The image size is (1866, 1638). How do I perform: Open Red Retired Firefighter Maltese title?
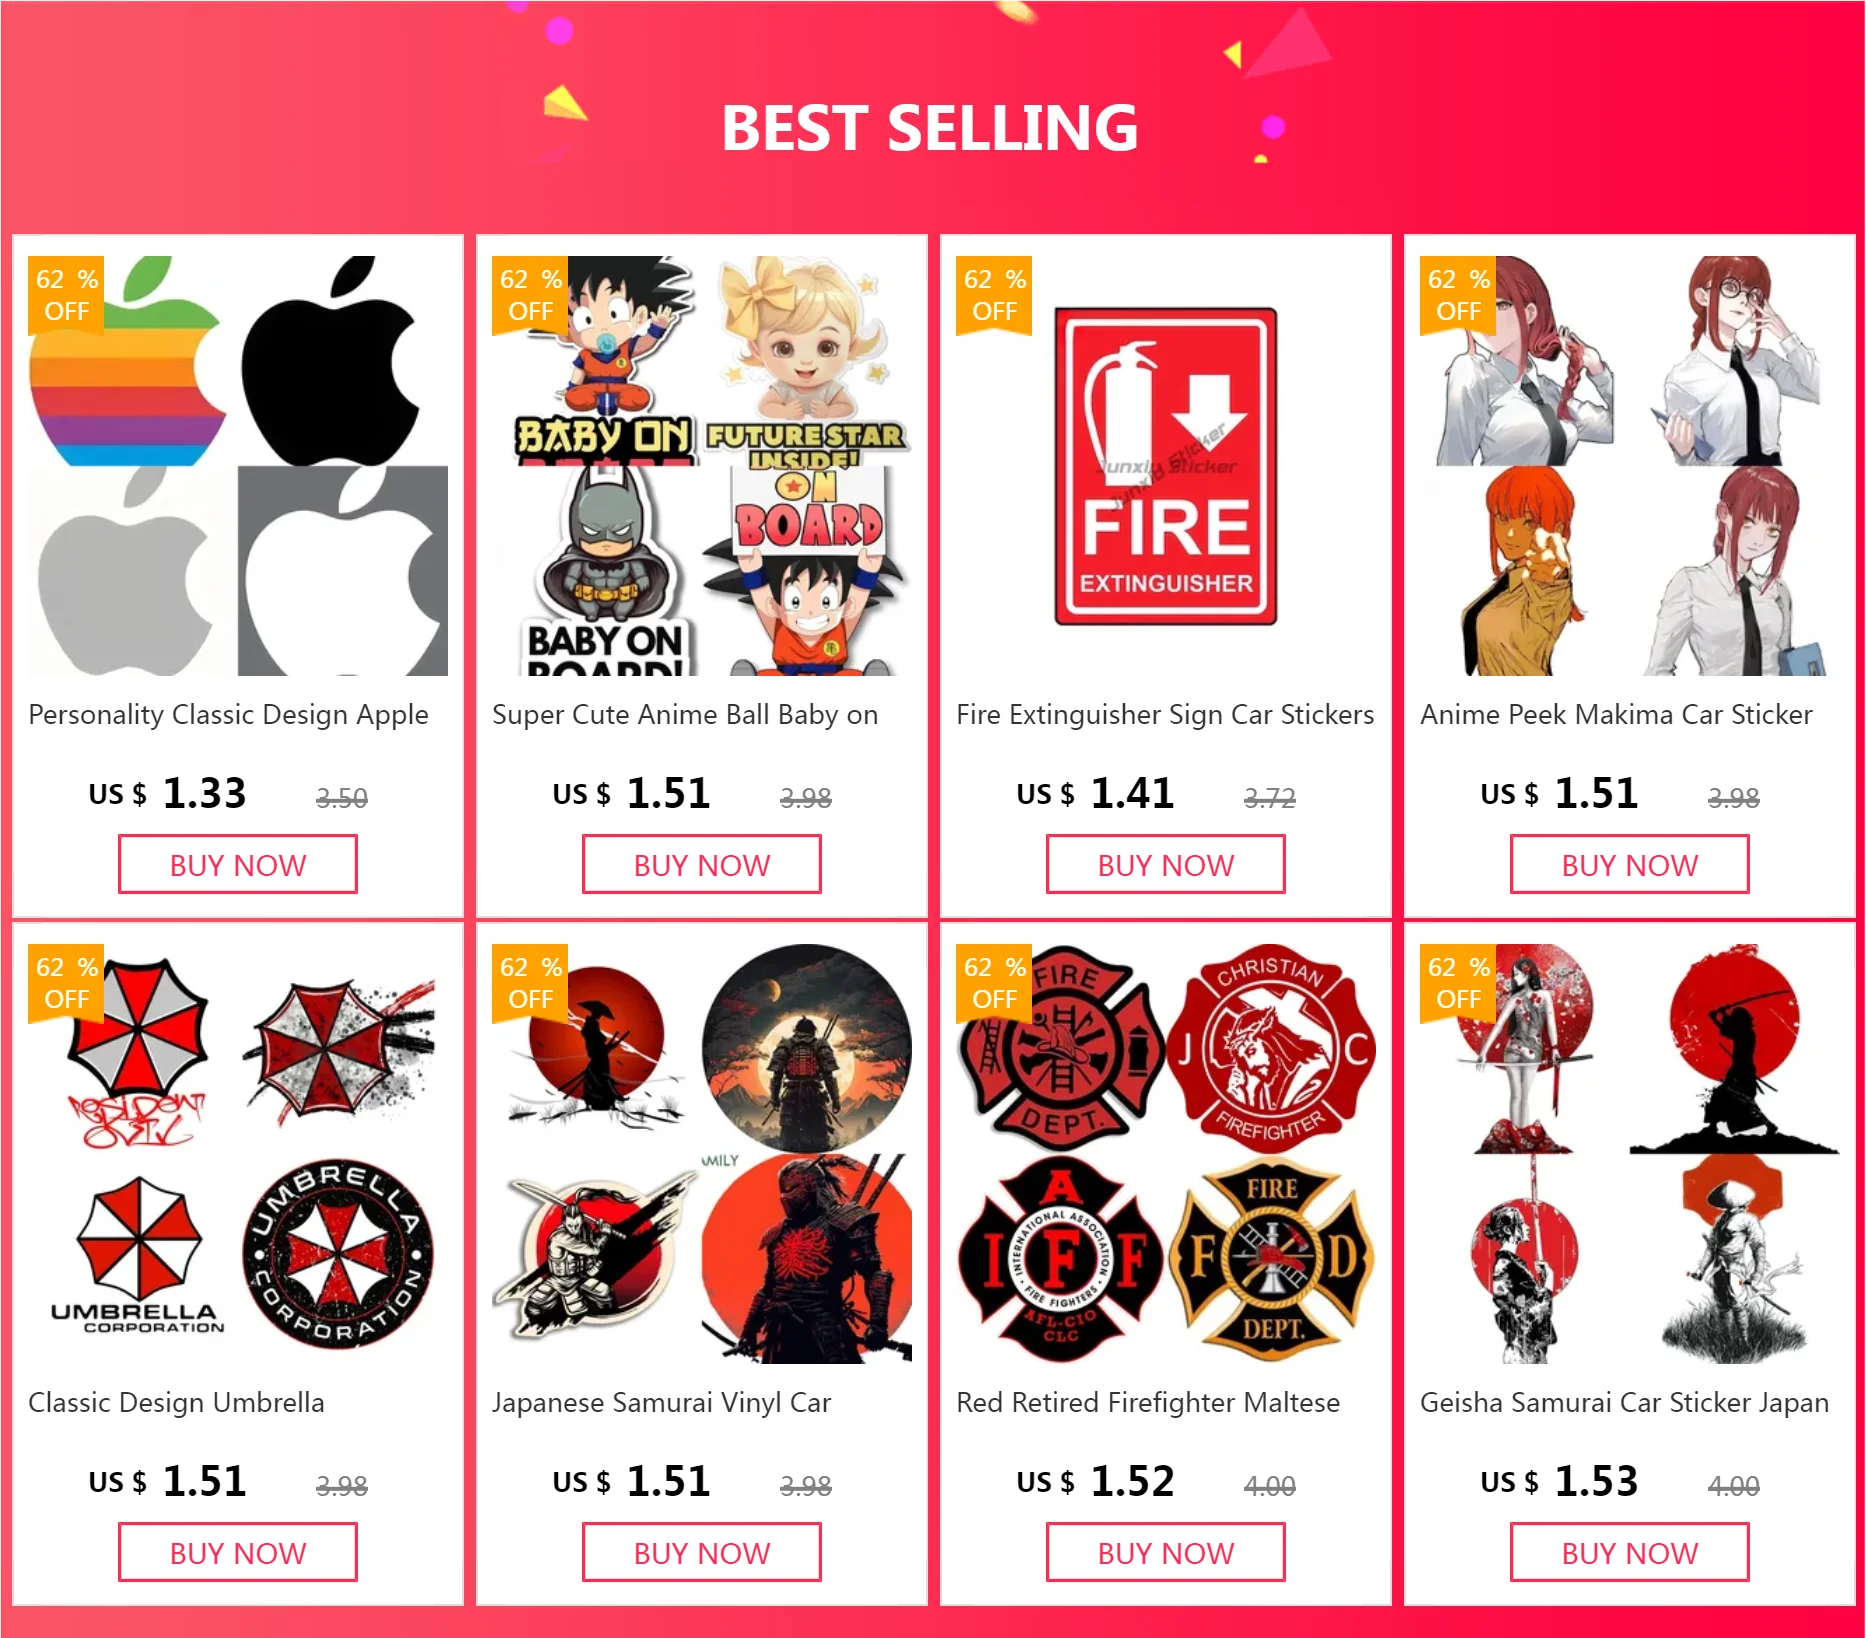pos(1148,1403)
